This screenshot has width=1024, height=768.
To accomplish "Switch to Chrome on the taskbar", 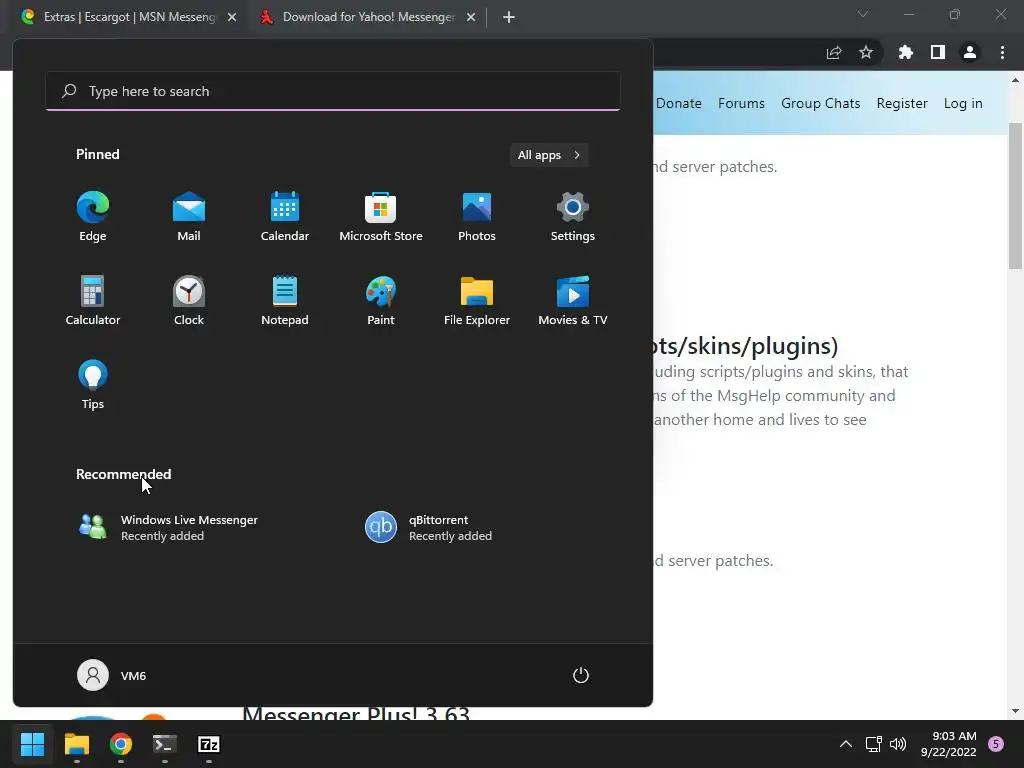I will [121, 744].
